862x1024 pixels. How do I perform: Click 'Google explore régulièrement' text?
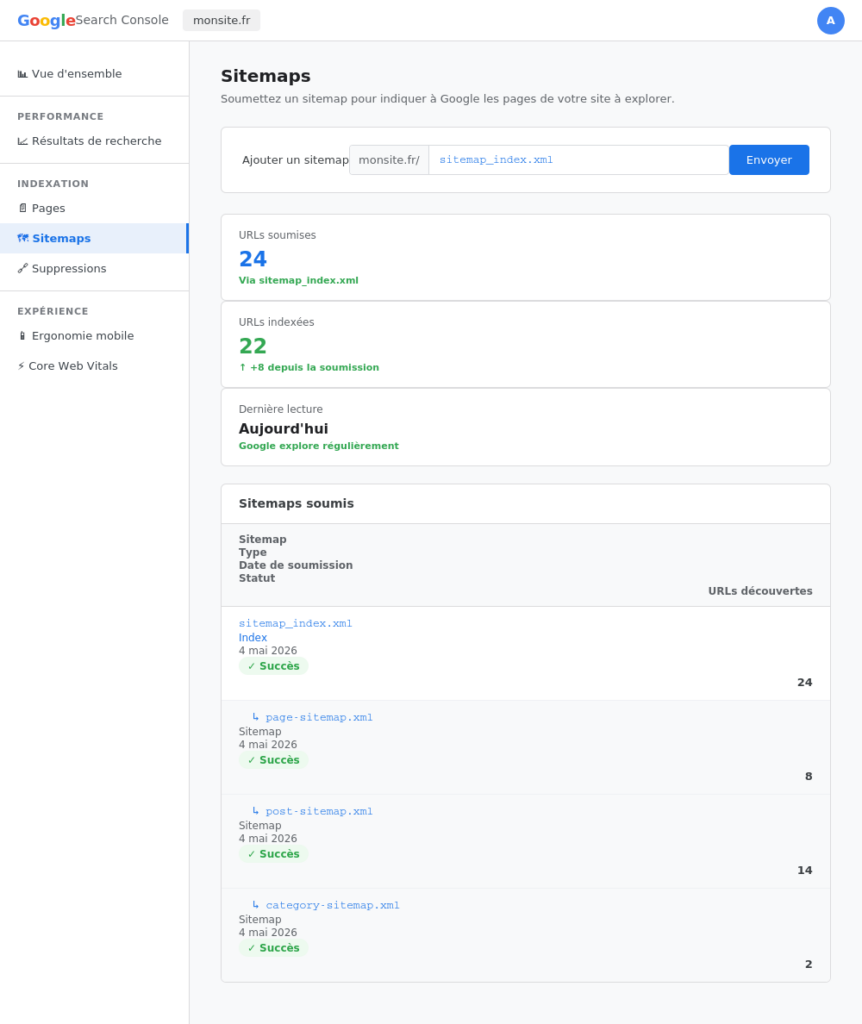point(319,445)
